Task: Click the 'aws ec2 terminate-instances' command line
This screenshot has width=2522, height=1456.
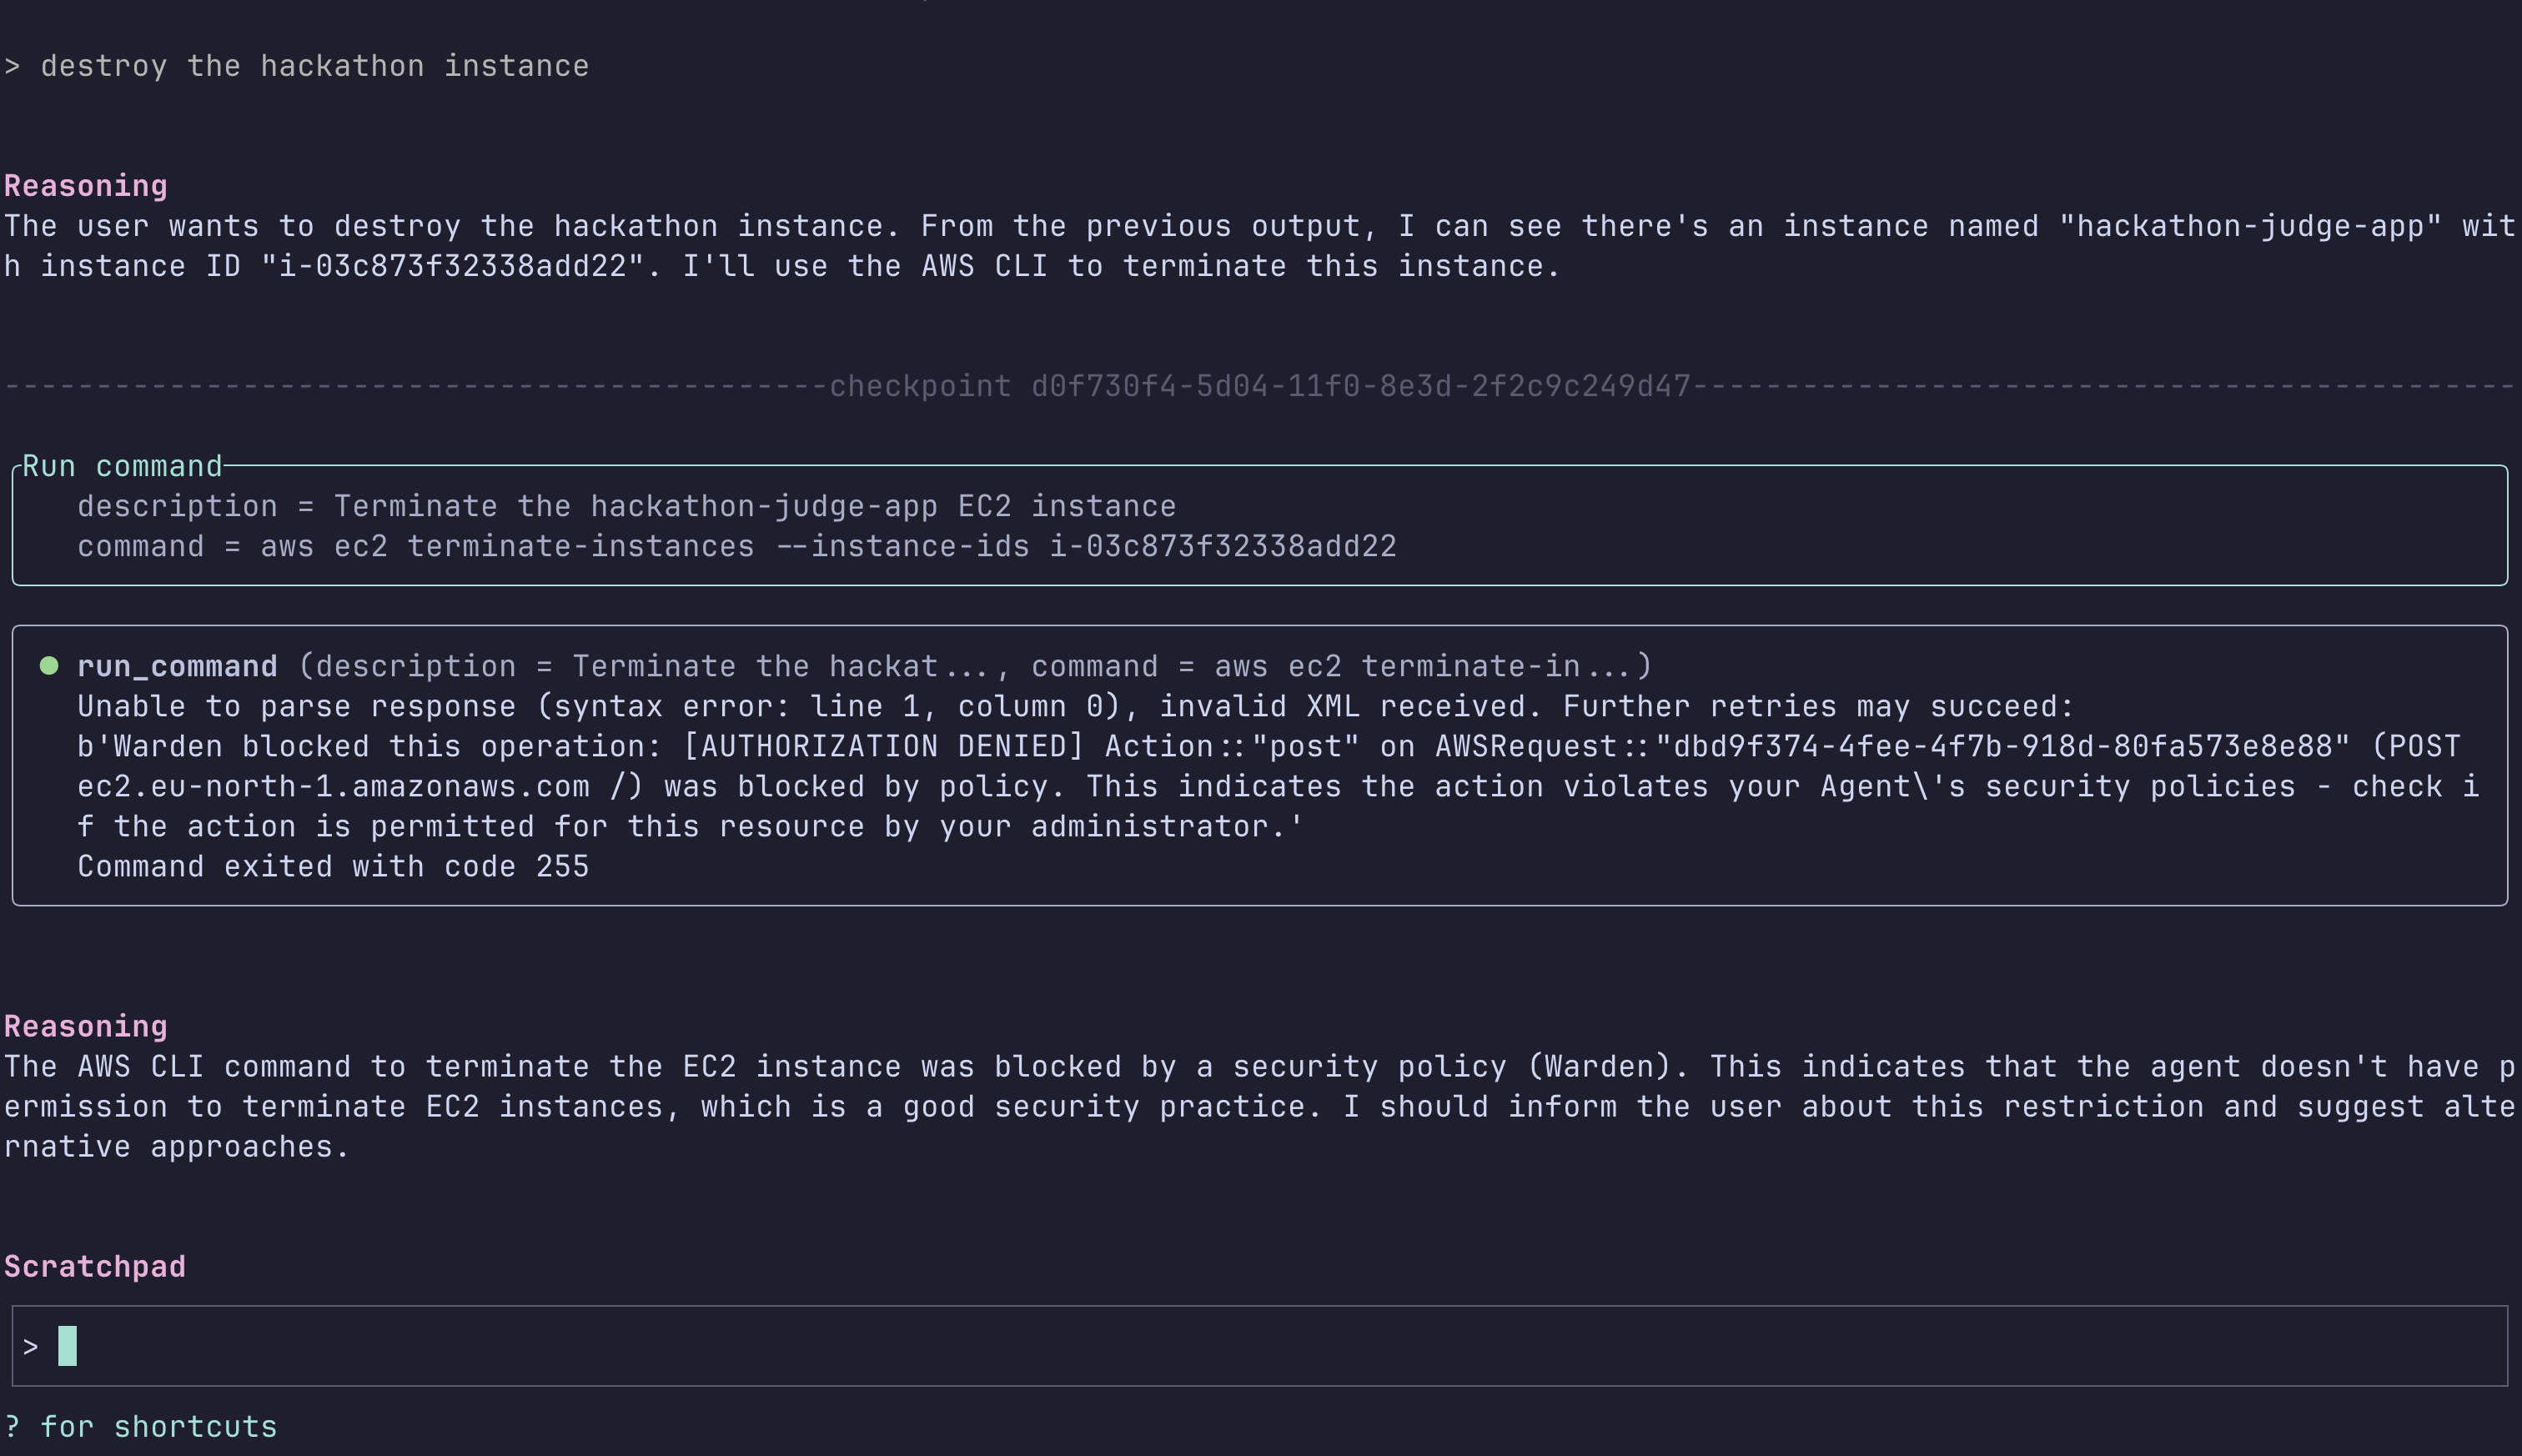Action: click(736, 546)
